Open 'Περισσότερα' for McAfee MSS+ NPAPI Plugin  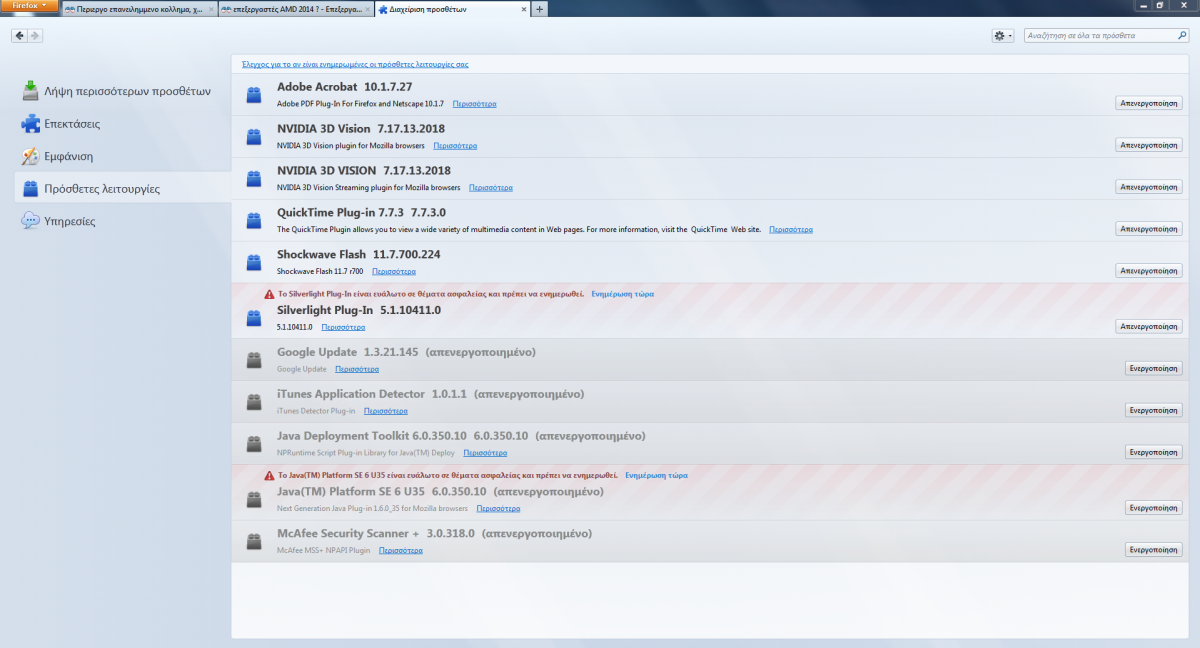tap(401, 549)
